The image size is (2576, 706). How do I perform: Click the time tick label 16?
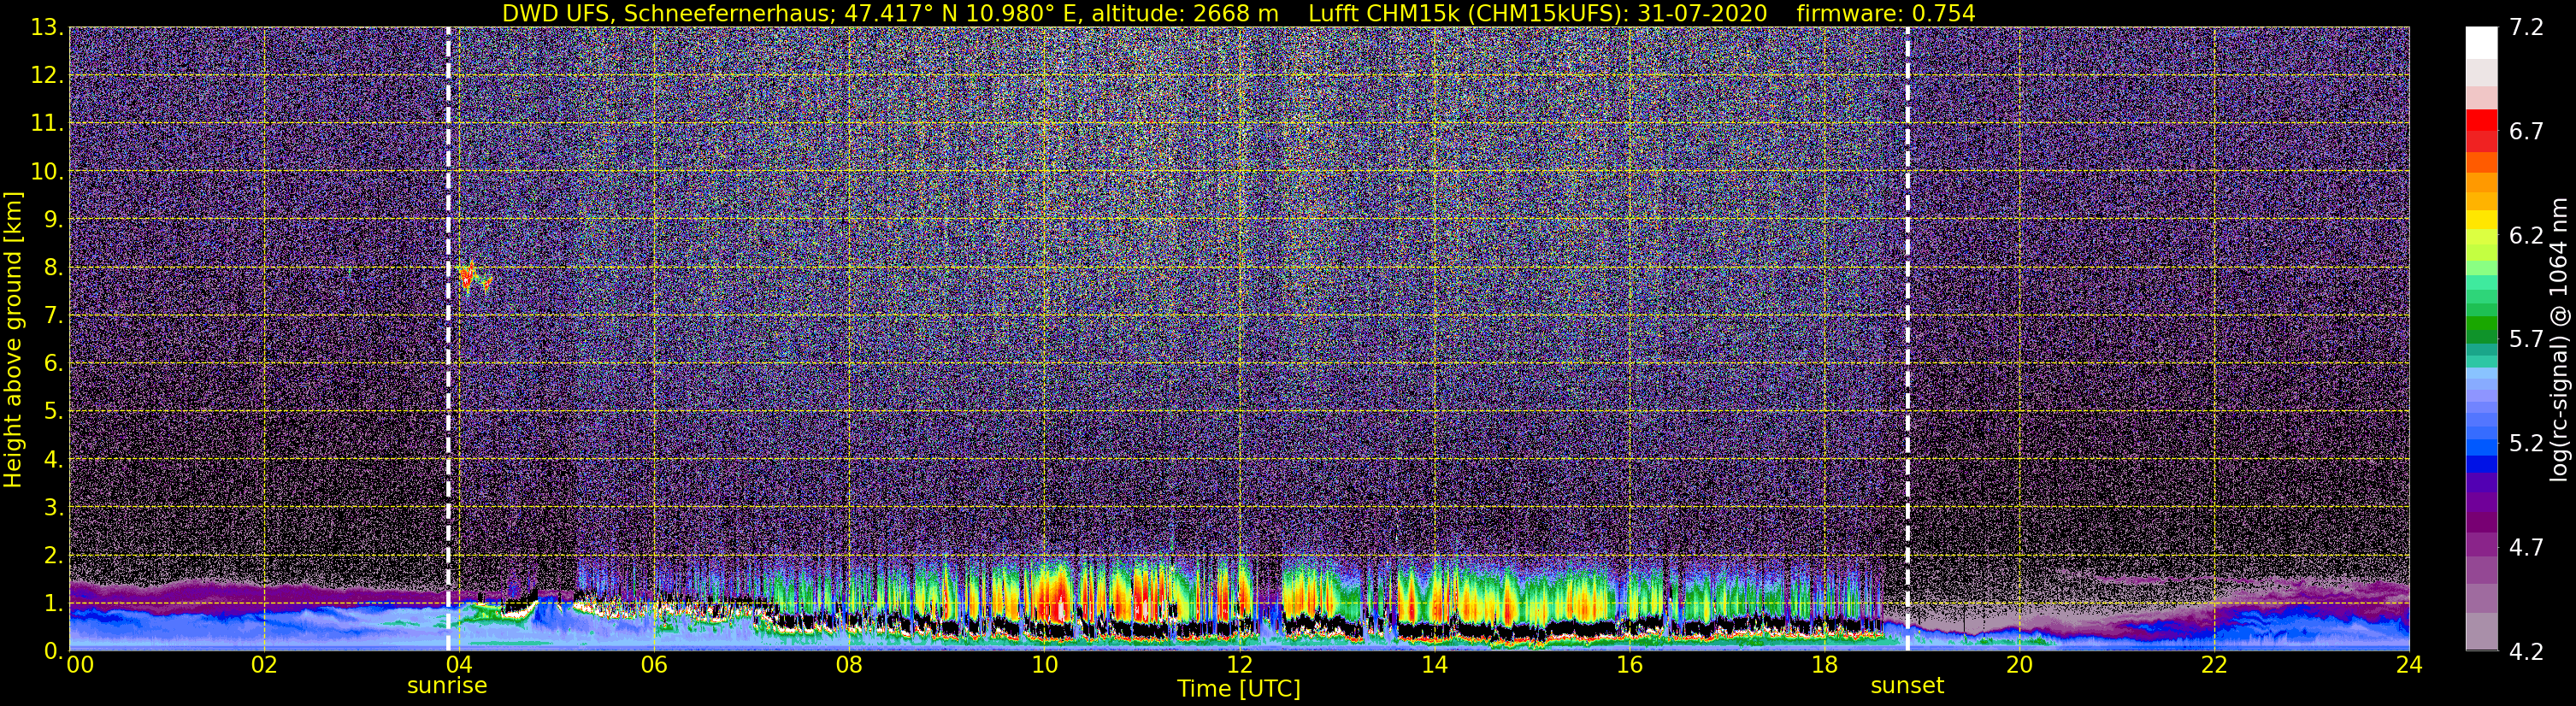coord(1629,666)
